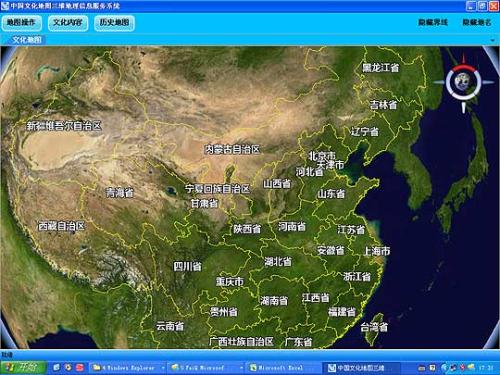The image size is (500, 375).
Task: Click the compass bottom arrow to pan south
Action: pos(464,107)
